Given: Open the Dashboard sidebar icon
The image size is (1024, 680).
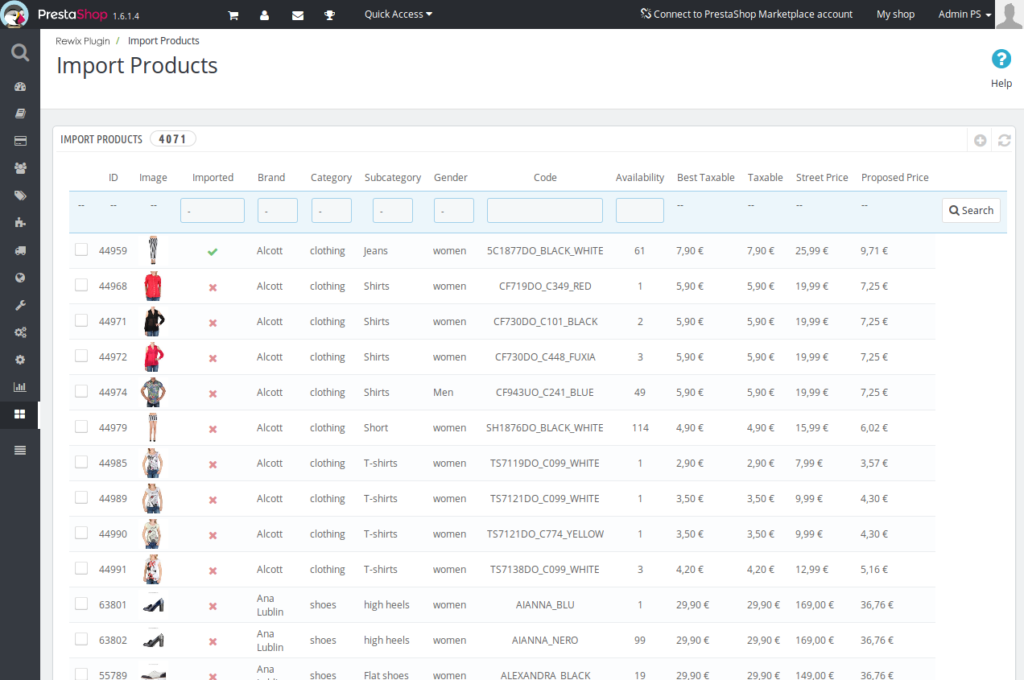Looking at the screenshot, I should coord(20,86).
